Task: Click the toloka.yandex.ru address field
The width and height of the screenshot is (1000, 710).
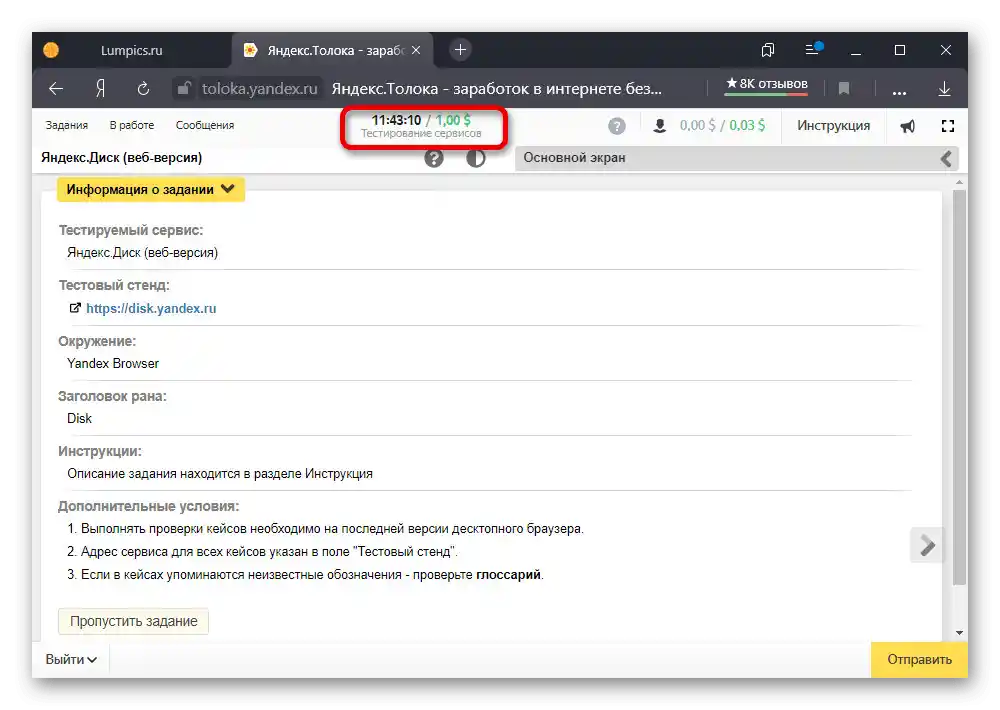Action: click(x=260, y=89)
